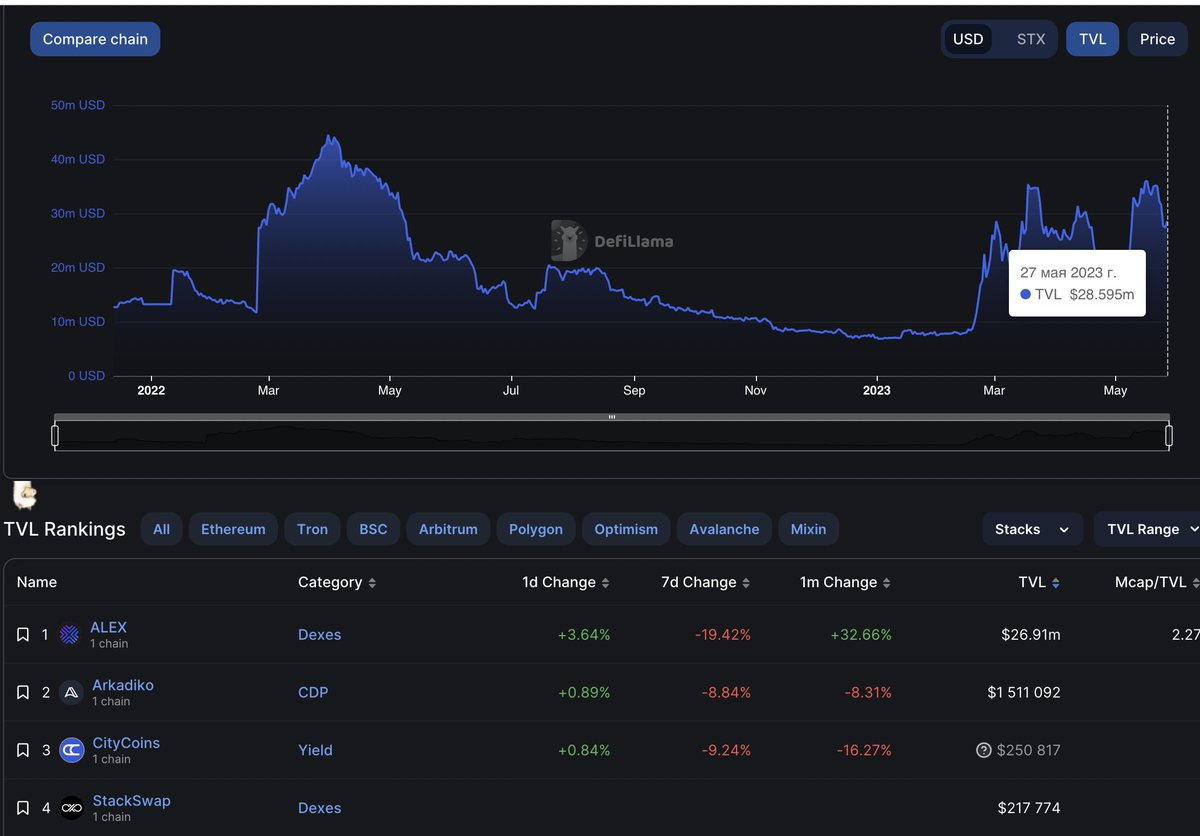Open the TVL Range dropdown
1200x836 pixels.
click(x=1147, y=529)
